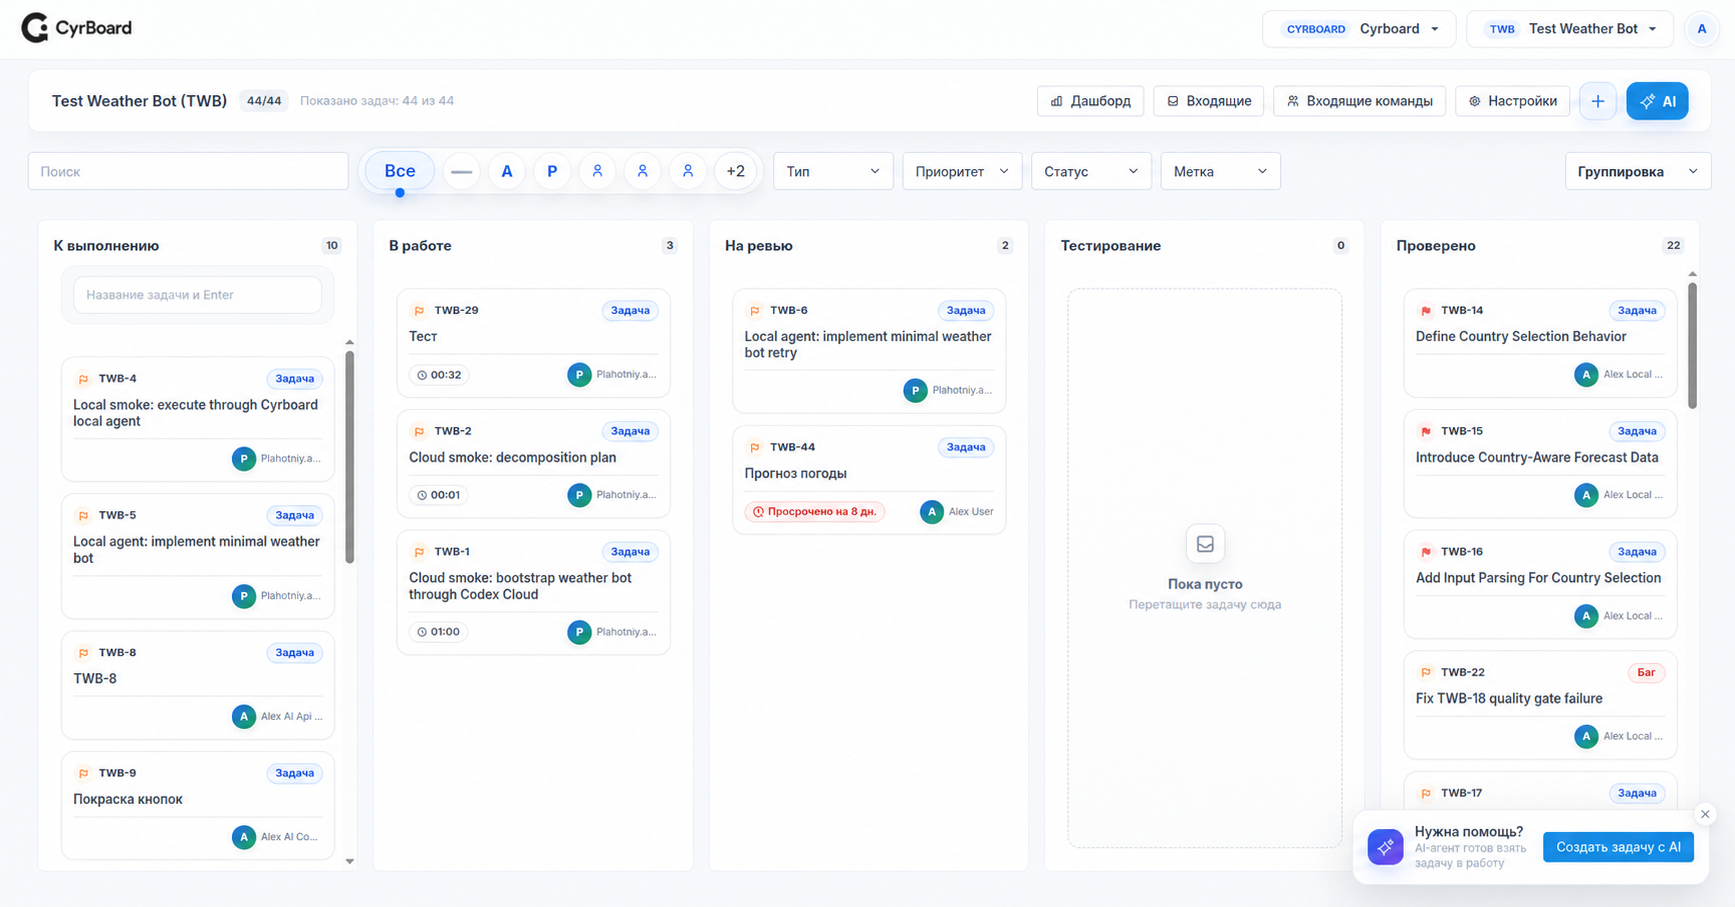Open the user avatar A menu
1735x907 pixels.
(x=1701, y=29)
